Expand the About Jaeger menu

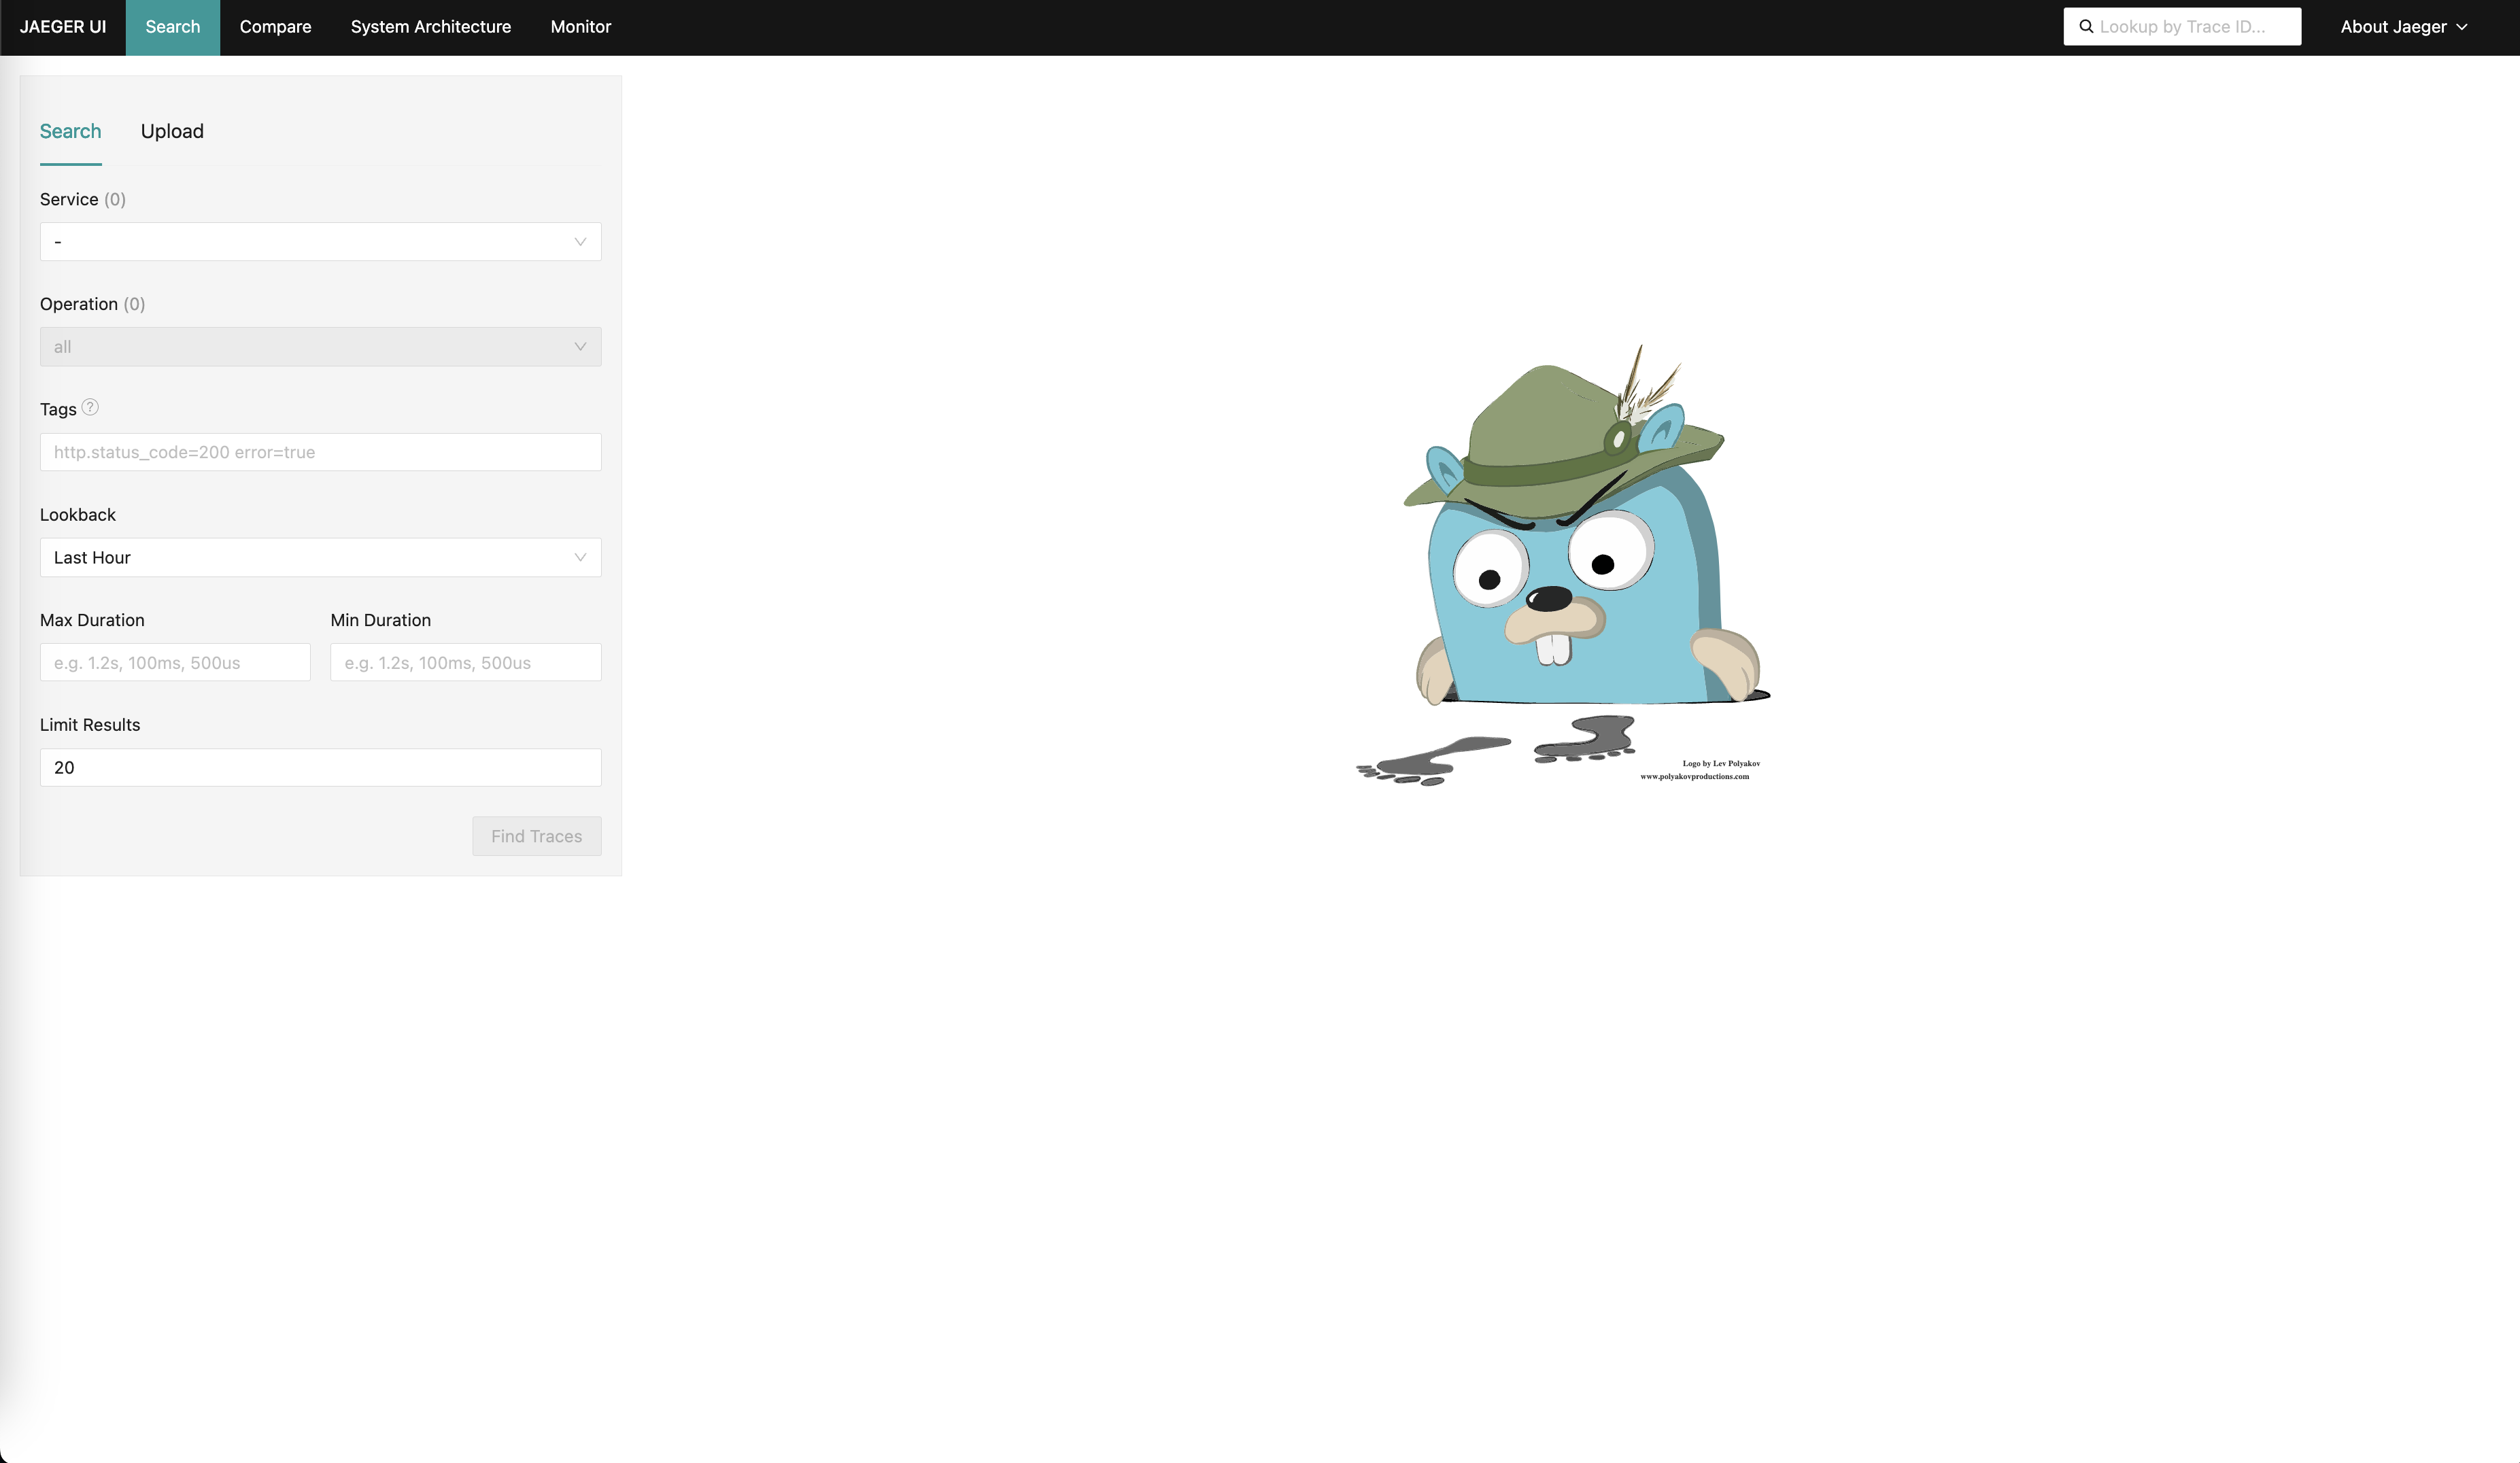(2404, 27)
